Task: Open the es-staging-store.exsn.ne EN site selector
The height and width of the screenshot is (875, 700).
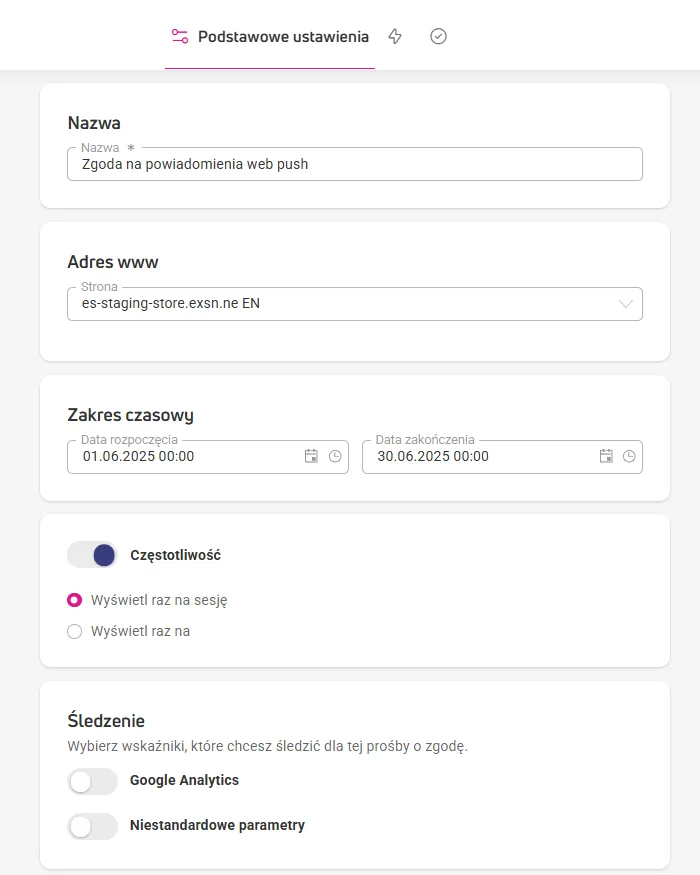Action: (x=355, y=304)
